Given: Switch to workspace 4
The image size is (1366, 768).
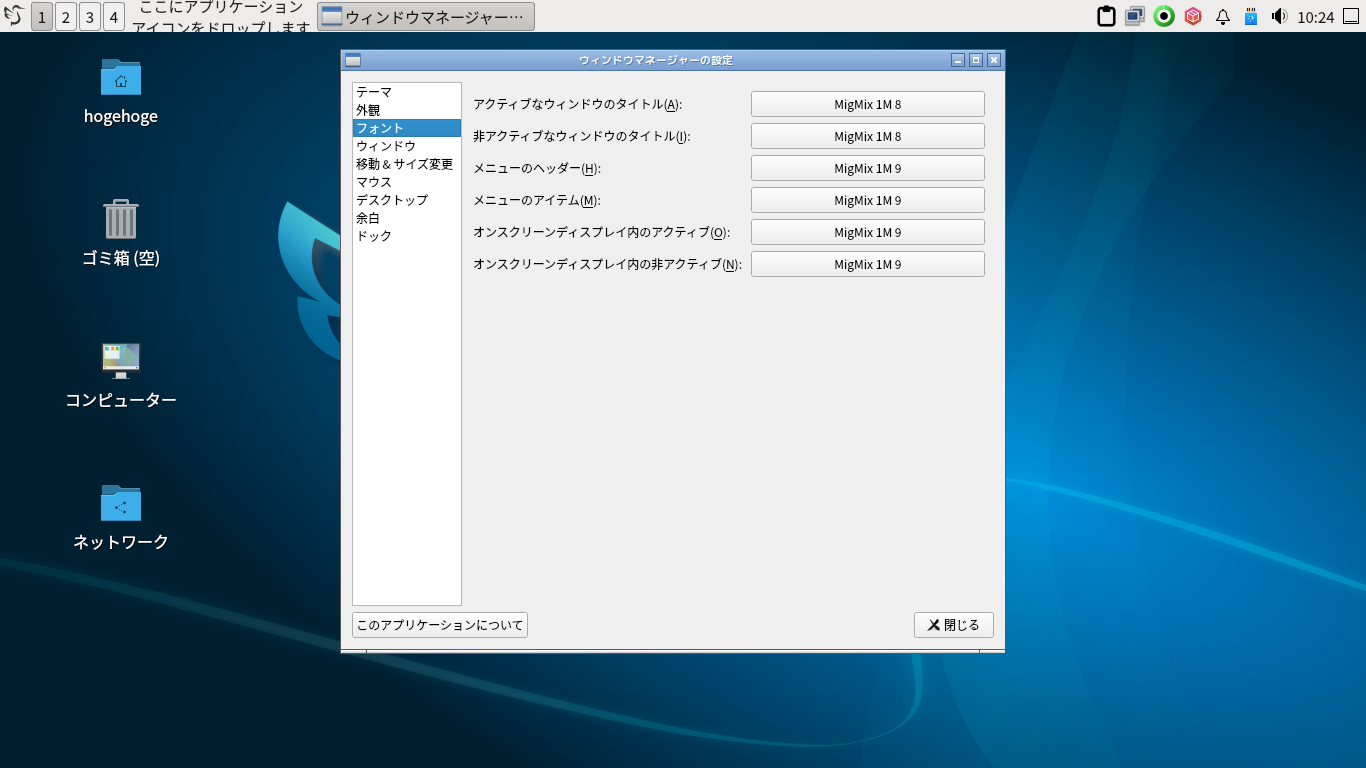Looking at the screenshot, I should (114, 16).
